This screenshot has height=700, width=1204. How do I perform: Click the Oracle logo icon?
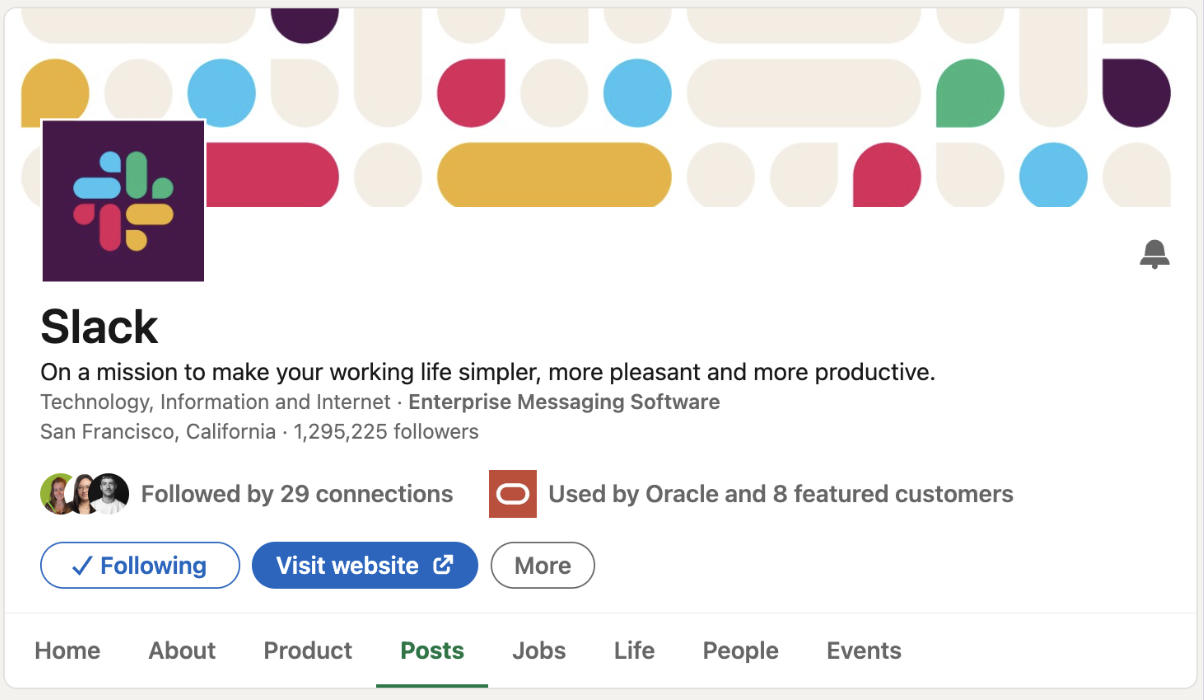tap(513, 494)
